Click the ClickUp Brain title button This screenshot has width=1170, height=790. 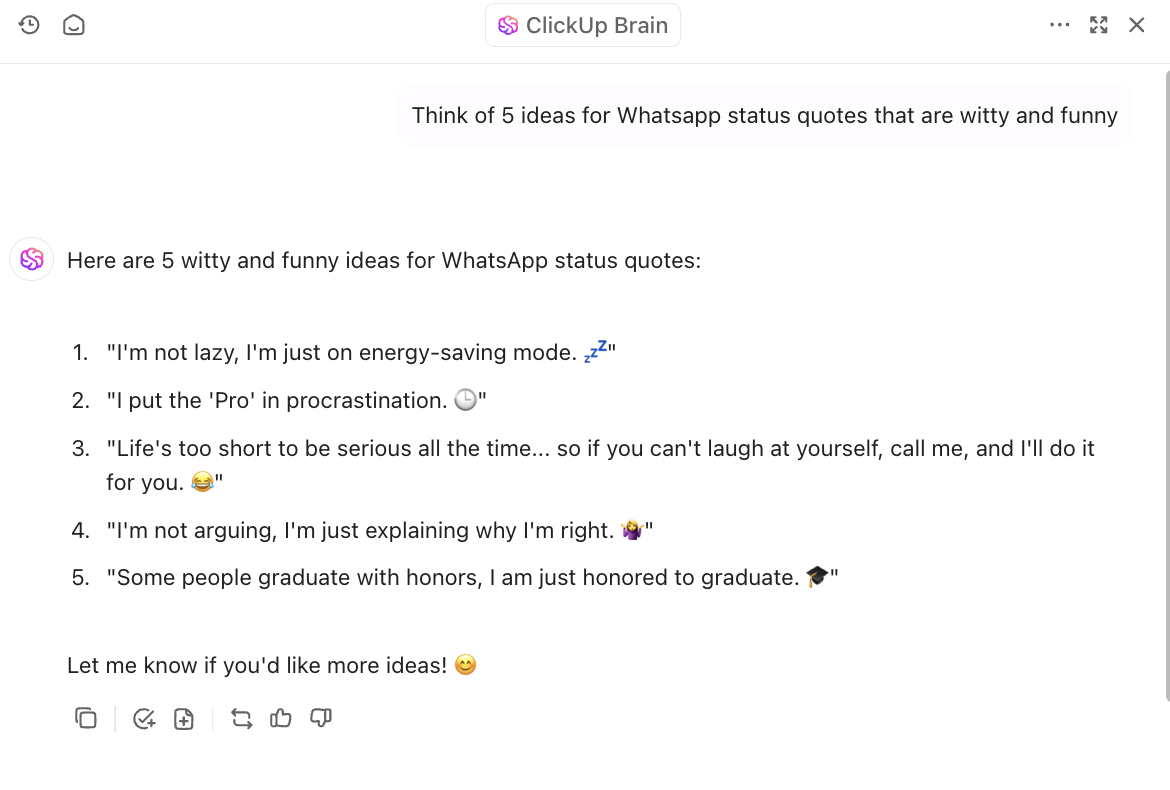tap(583, 25)
